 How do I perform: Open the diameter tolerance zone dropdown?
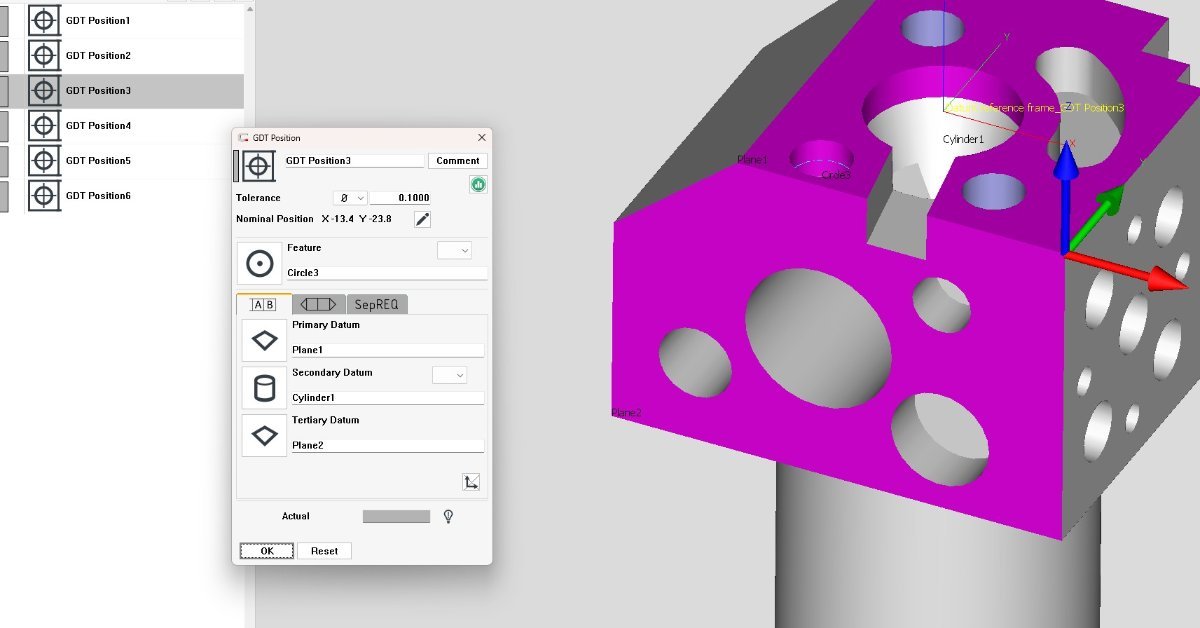(350, 198)
